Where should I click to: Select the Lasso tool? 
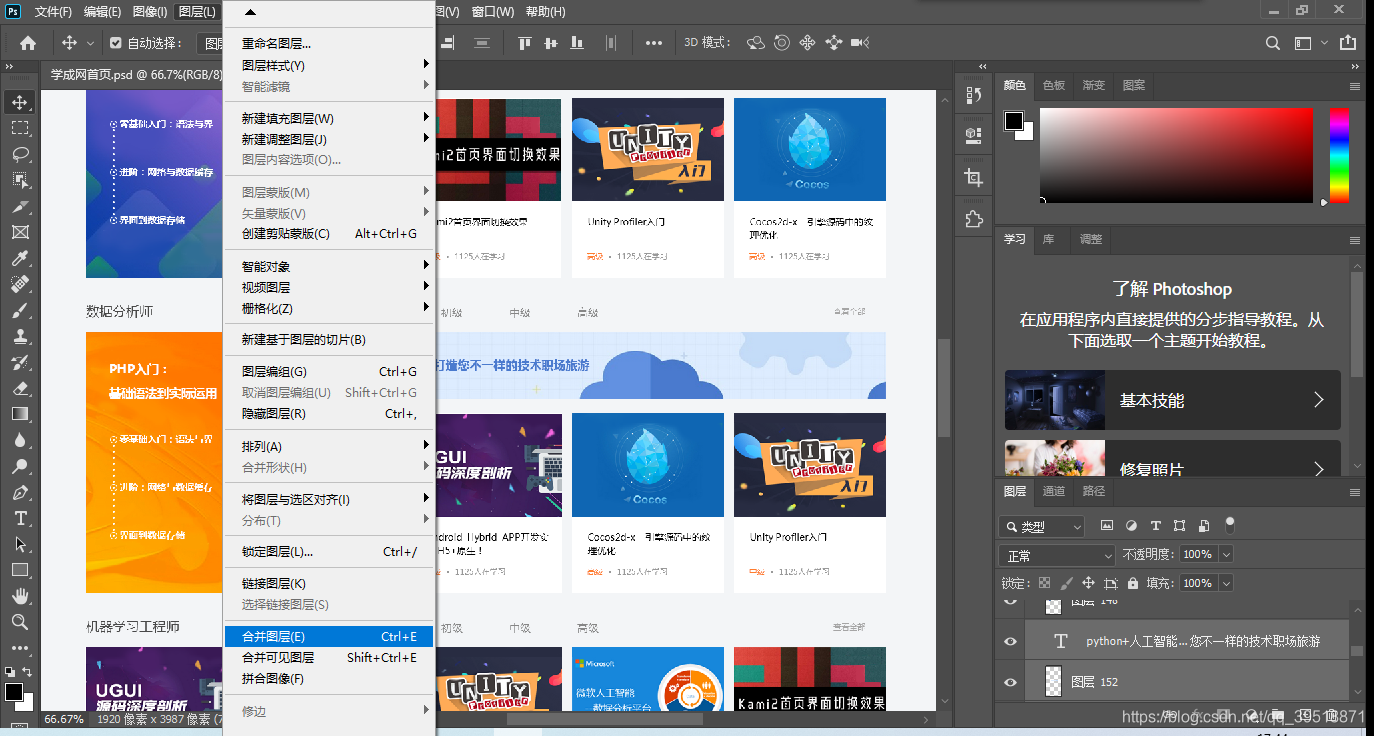tap(20, 154)
